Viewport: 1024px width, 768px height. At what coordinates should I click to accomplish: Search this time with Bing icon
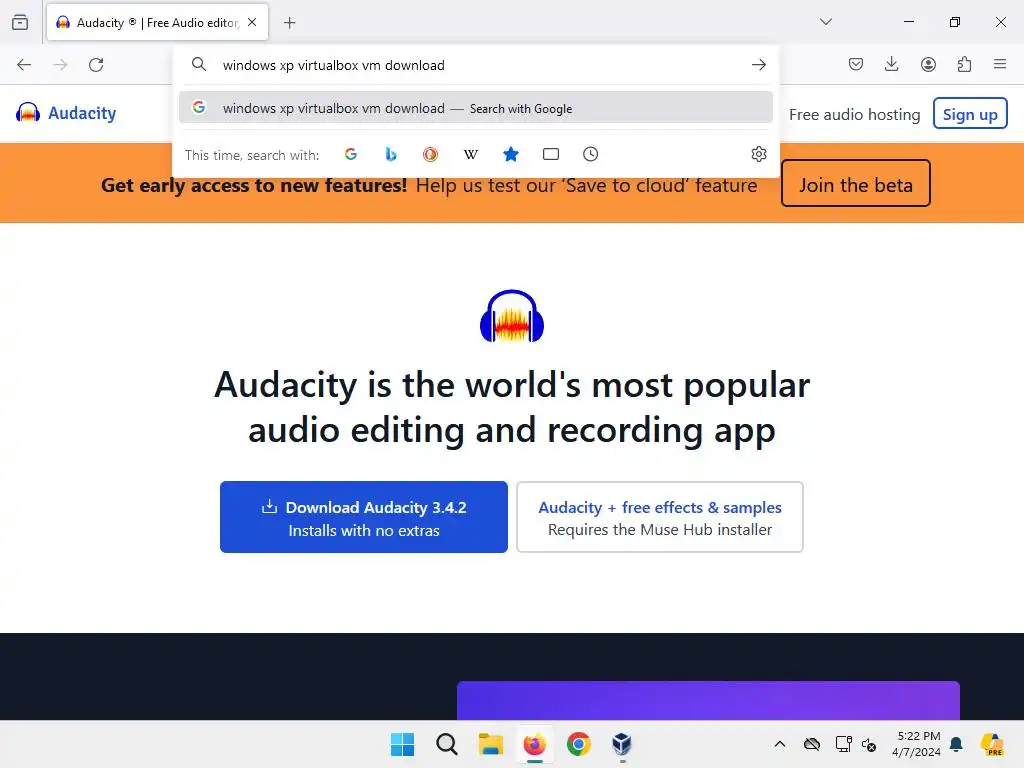391,154
